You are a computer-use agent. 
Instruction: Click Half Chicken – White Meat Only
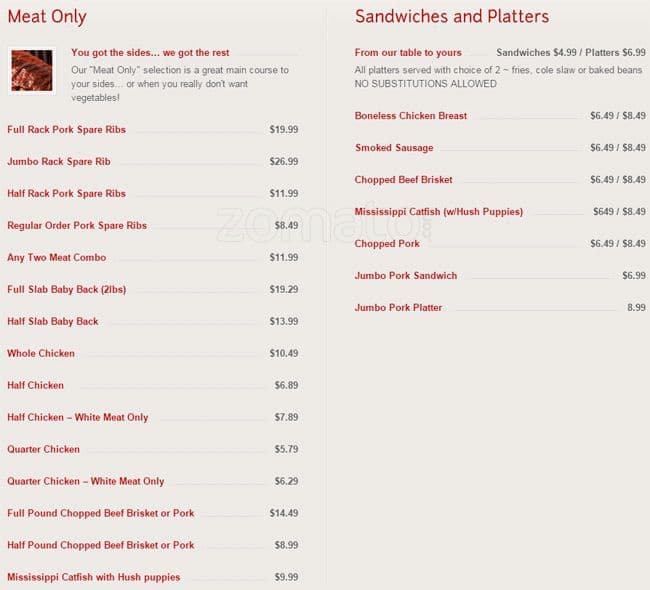click(x=78, y=418)
